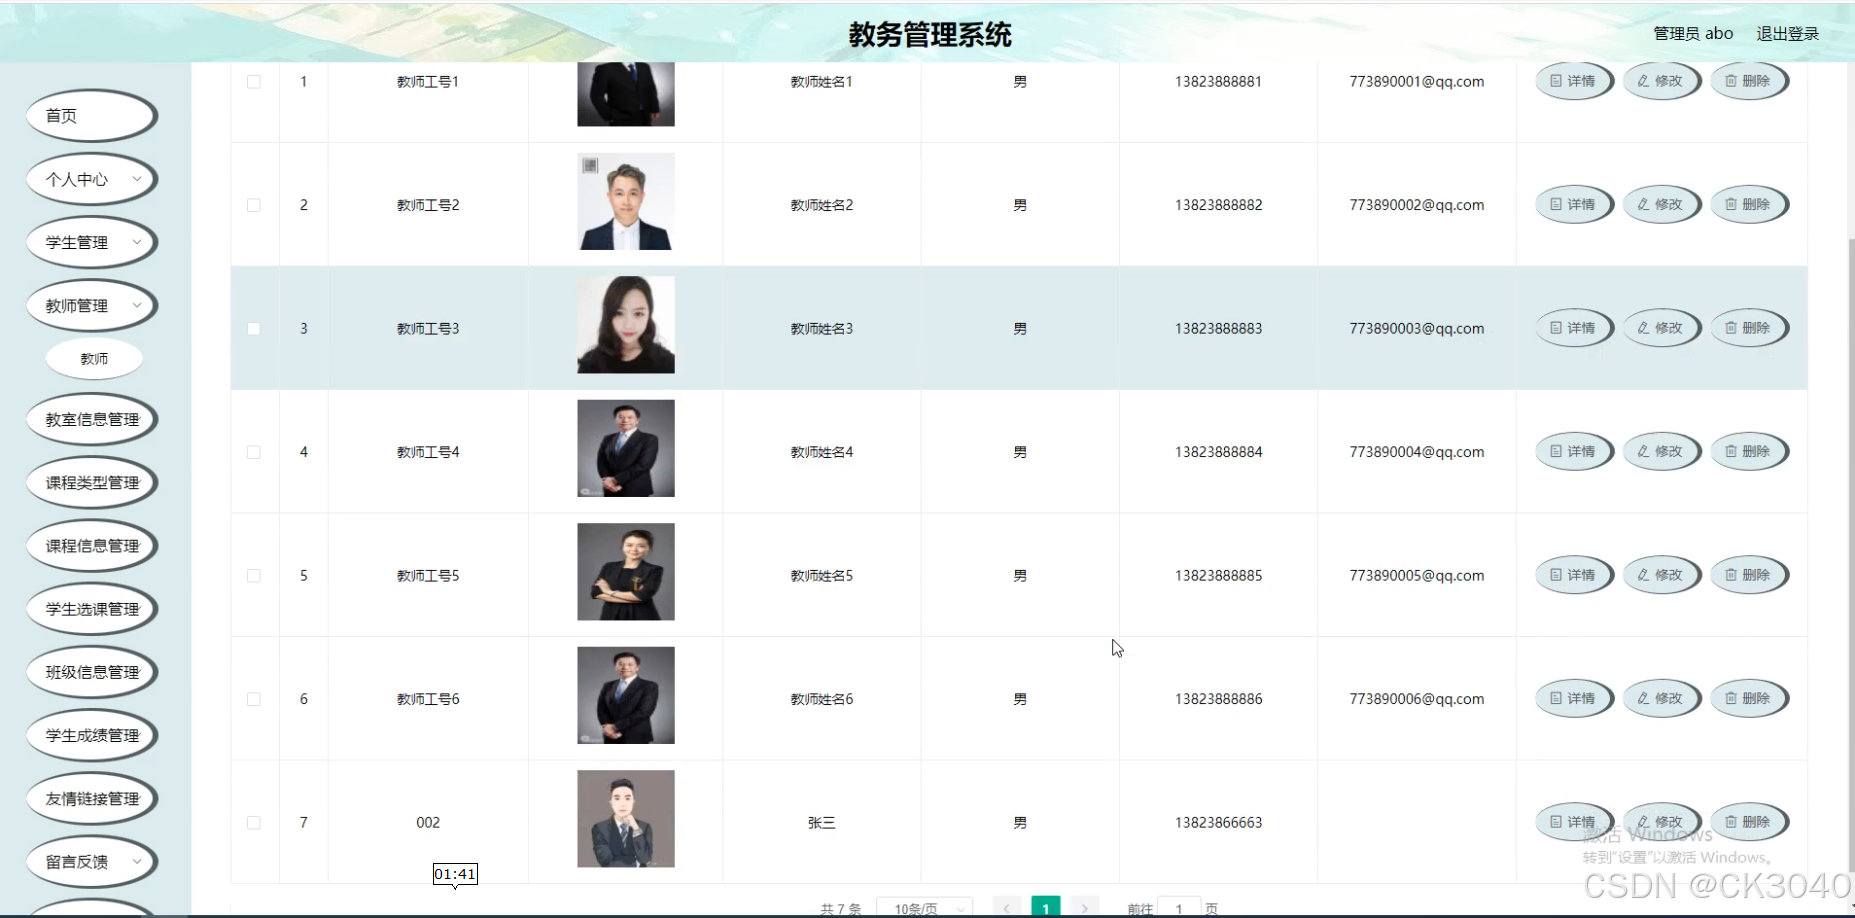Check the checkbox for row 1

(254, 81)
